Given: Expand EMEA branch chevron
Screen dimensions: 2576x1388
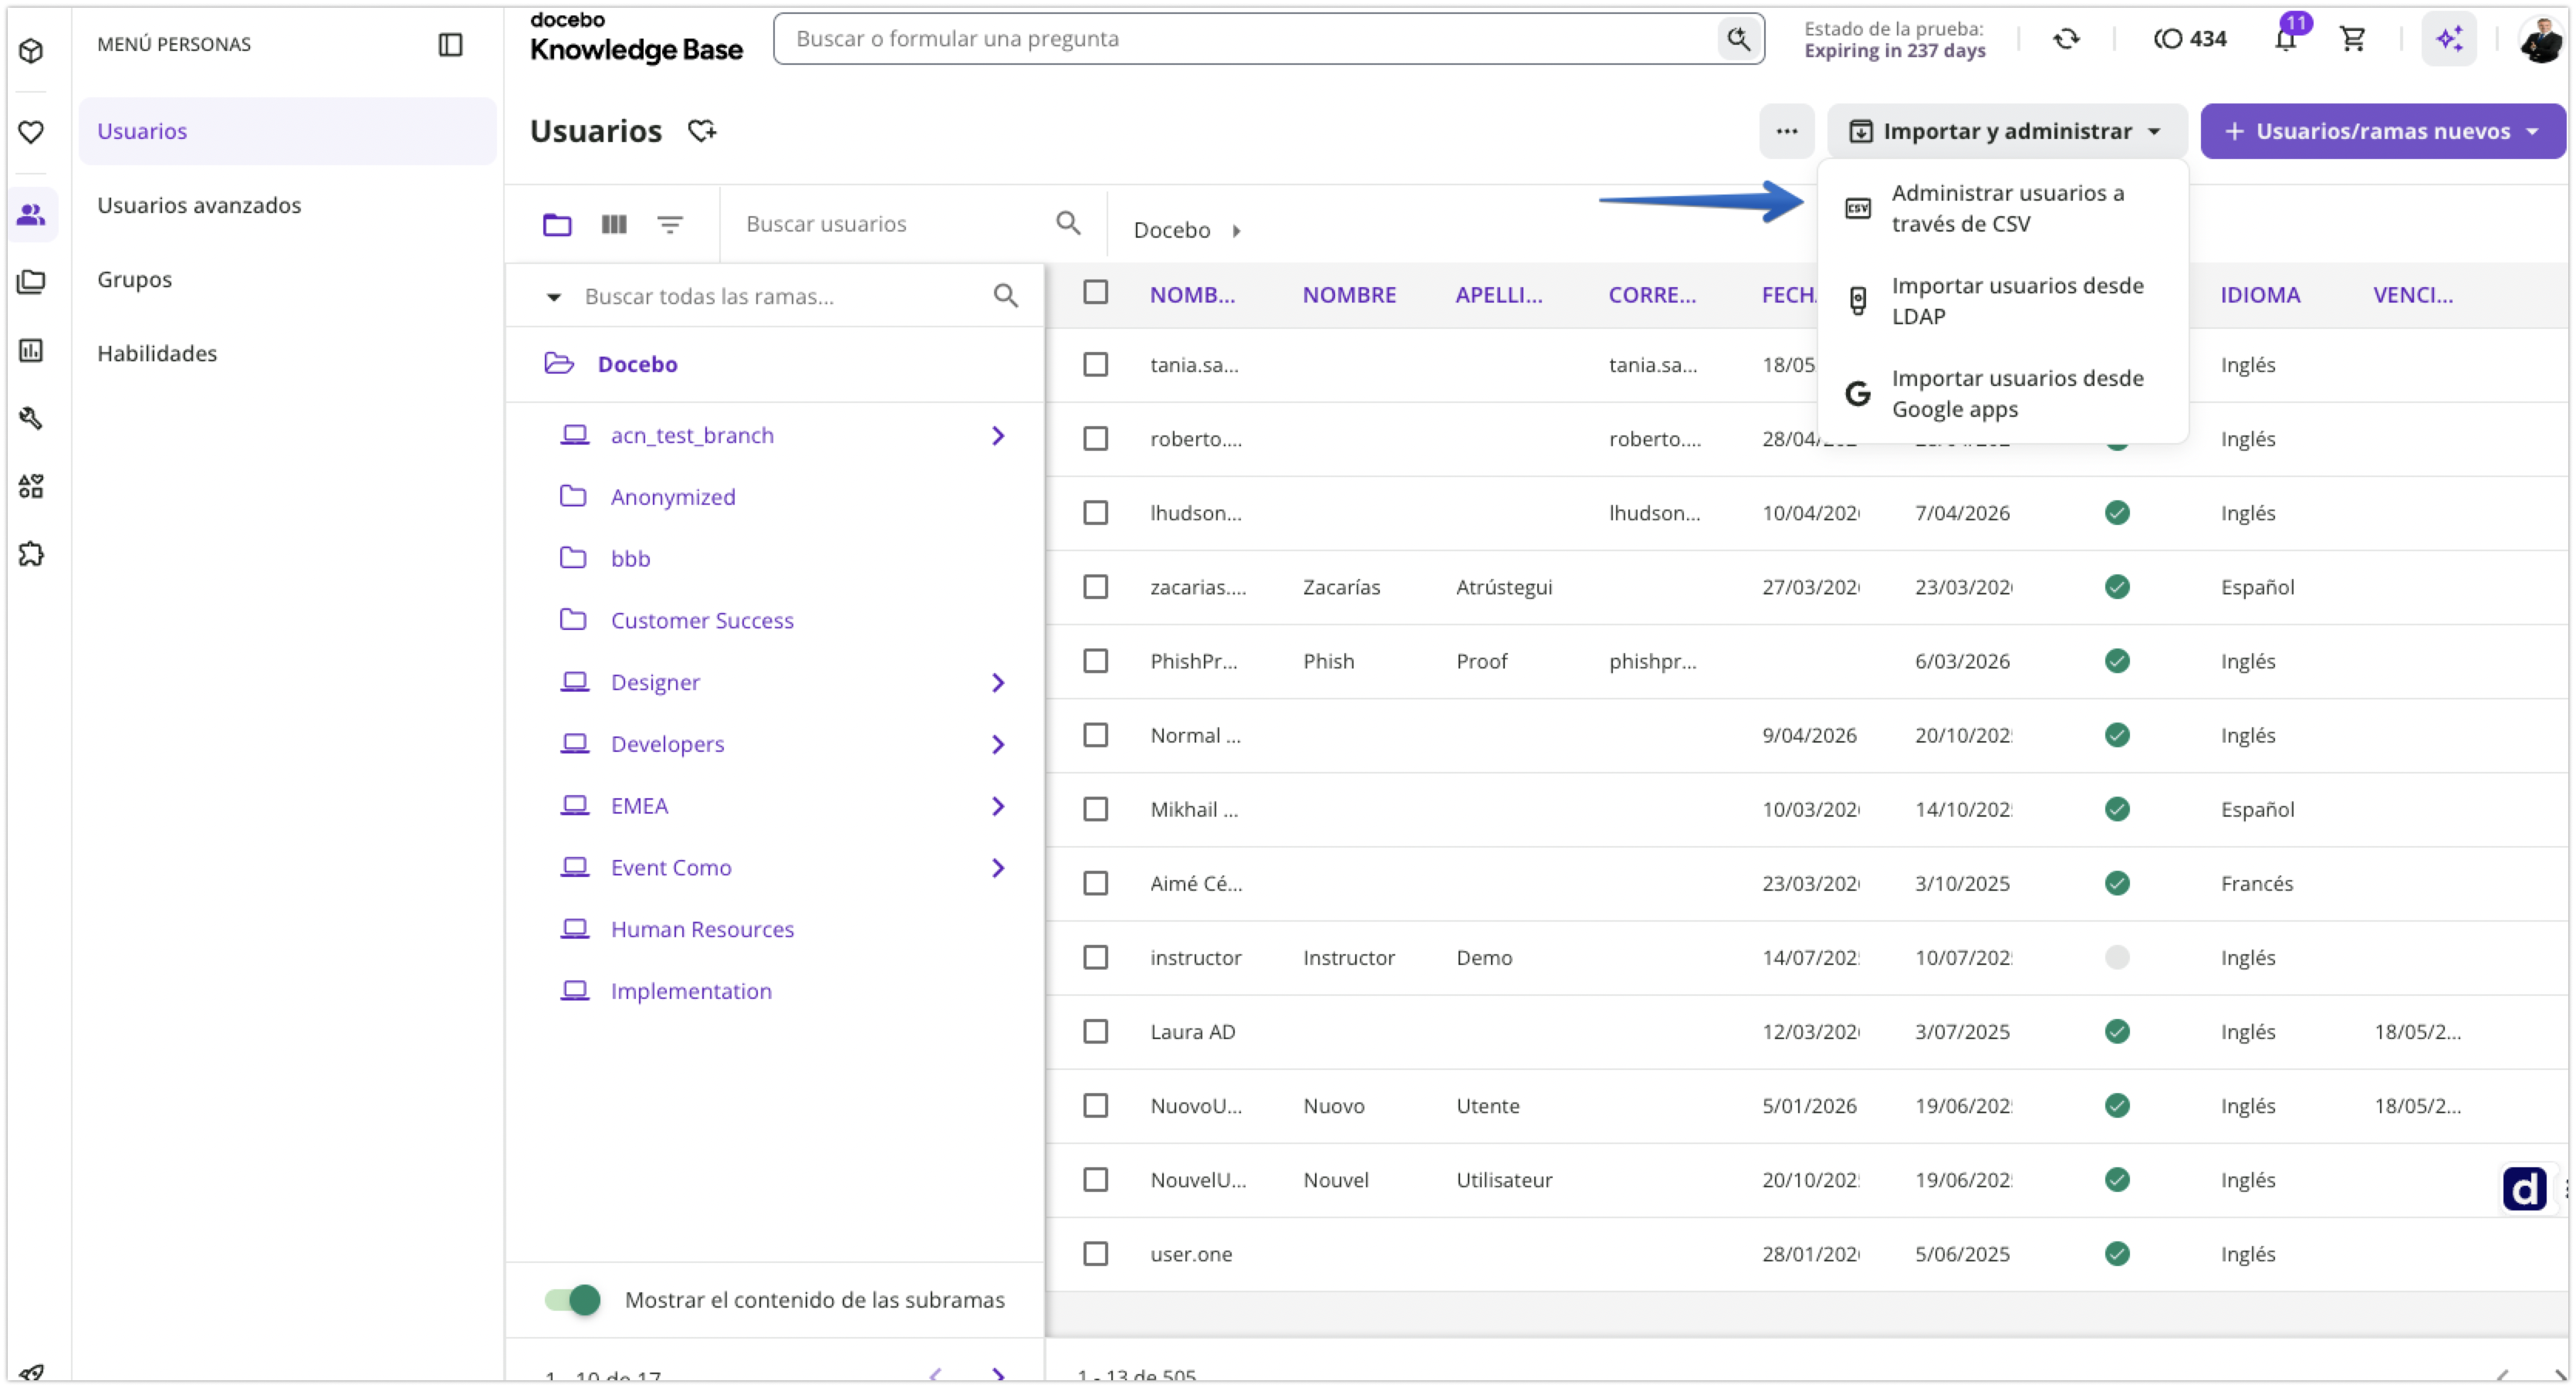Looking at the screenshot, I should (x=998, y=806).
